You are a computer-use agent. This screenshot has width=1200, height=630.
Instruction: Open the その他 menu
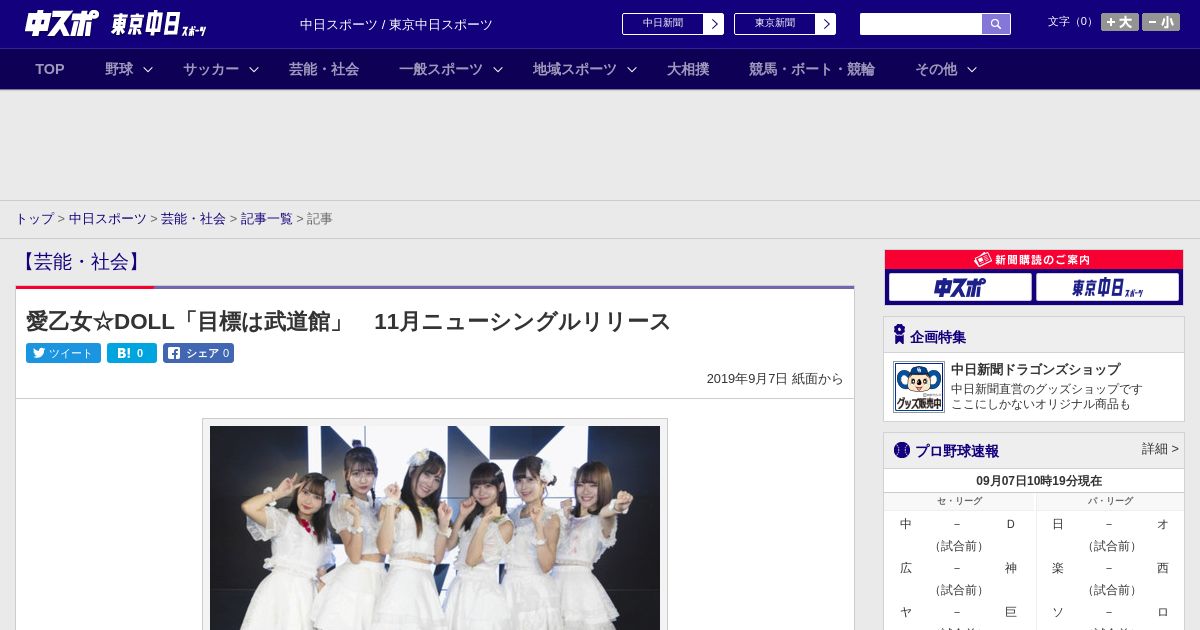pos(936,69)
